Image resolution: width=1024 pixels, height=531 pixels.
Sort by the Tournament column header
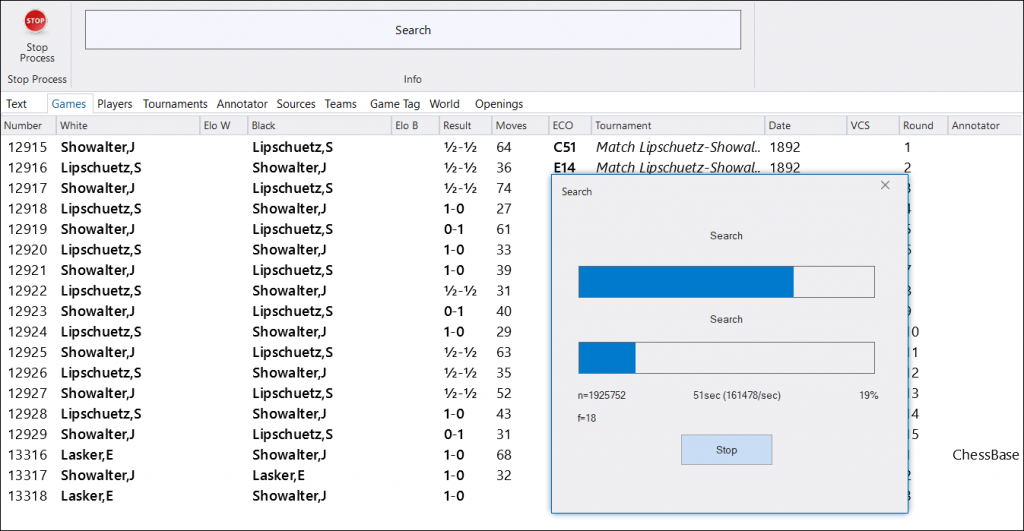coord(678,125)
